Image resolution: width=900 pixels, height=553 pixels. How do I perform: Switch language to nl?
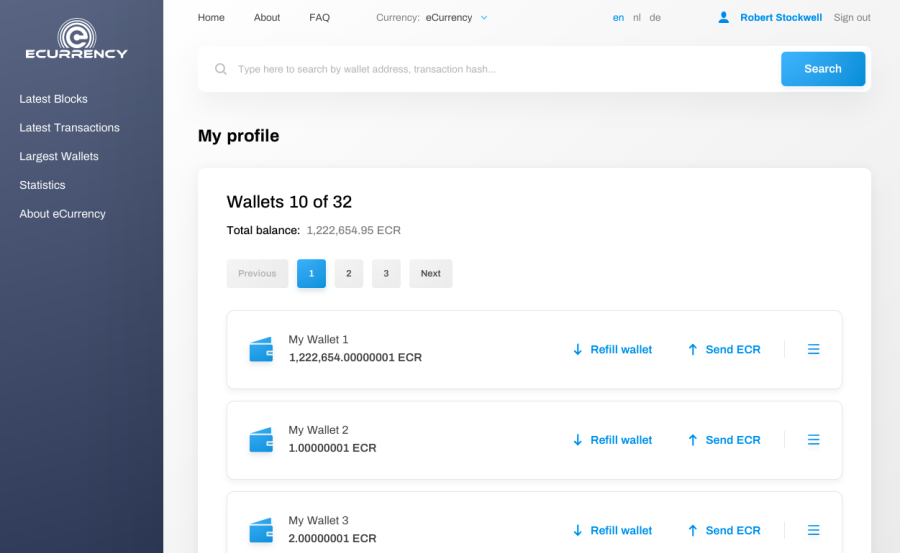coord(637,18)
